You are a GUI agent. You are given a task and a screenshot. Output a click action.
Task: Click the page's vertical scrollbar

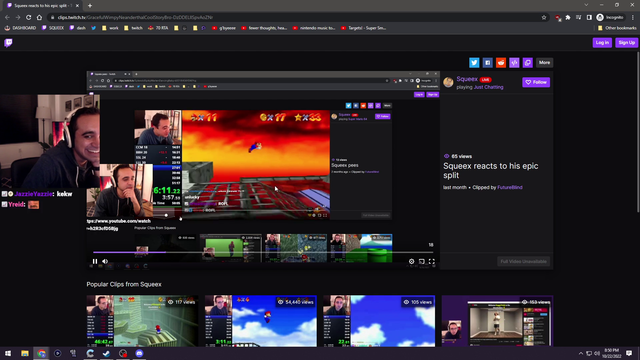[638, 132]
